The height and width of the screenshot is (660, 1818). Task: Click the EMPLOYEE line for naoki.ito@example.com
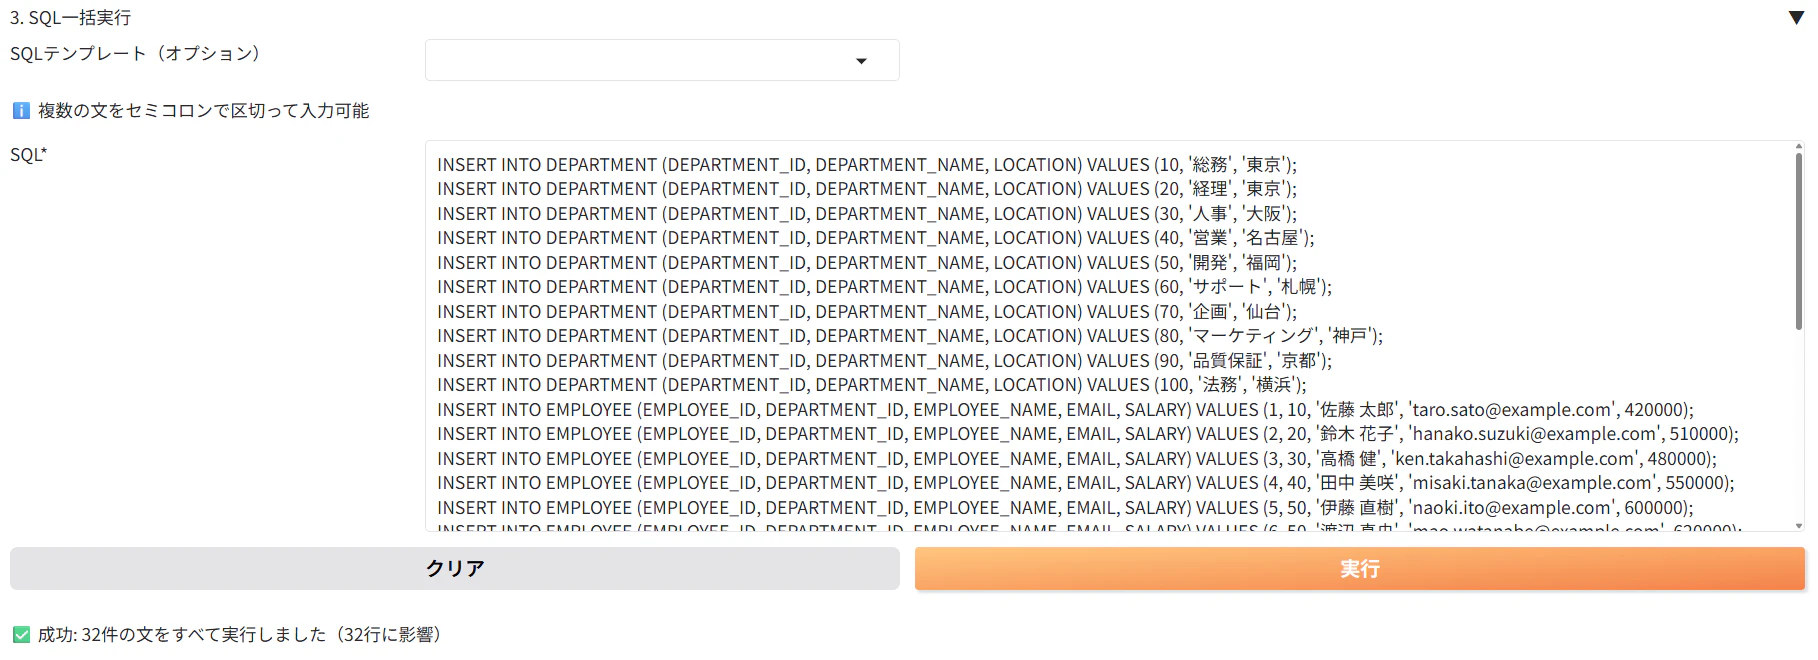(x=1066, y=508)
